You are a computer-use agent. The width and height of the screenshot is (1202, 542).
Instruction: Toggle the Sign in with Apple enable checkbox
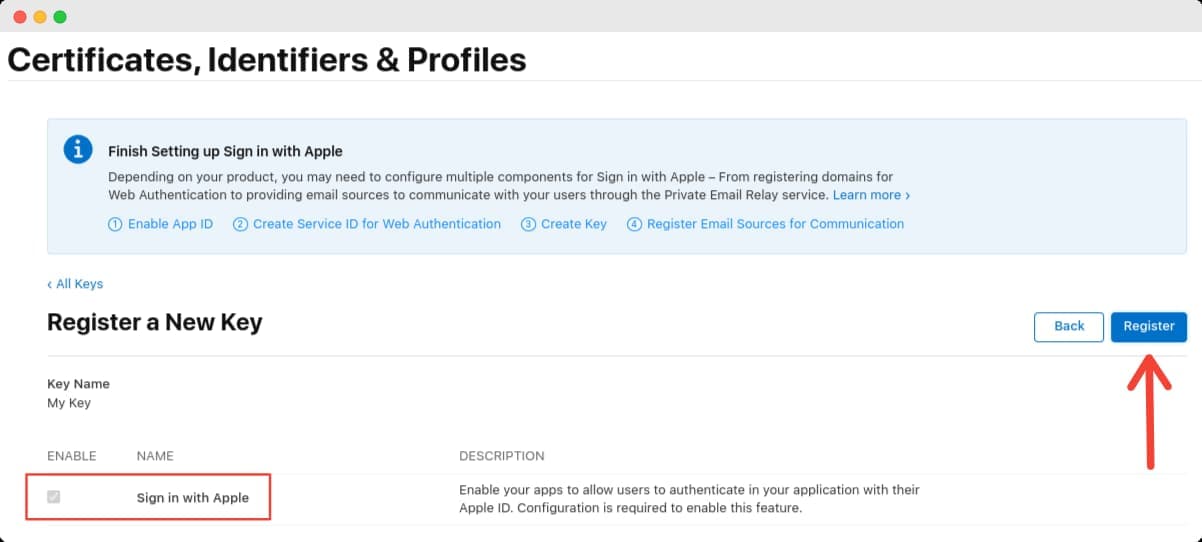[x=54, y=497]
